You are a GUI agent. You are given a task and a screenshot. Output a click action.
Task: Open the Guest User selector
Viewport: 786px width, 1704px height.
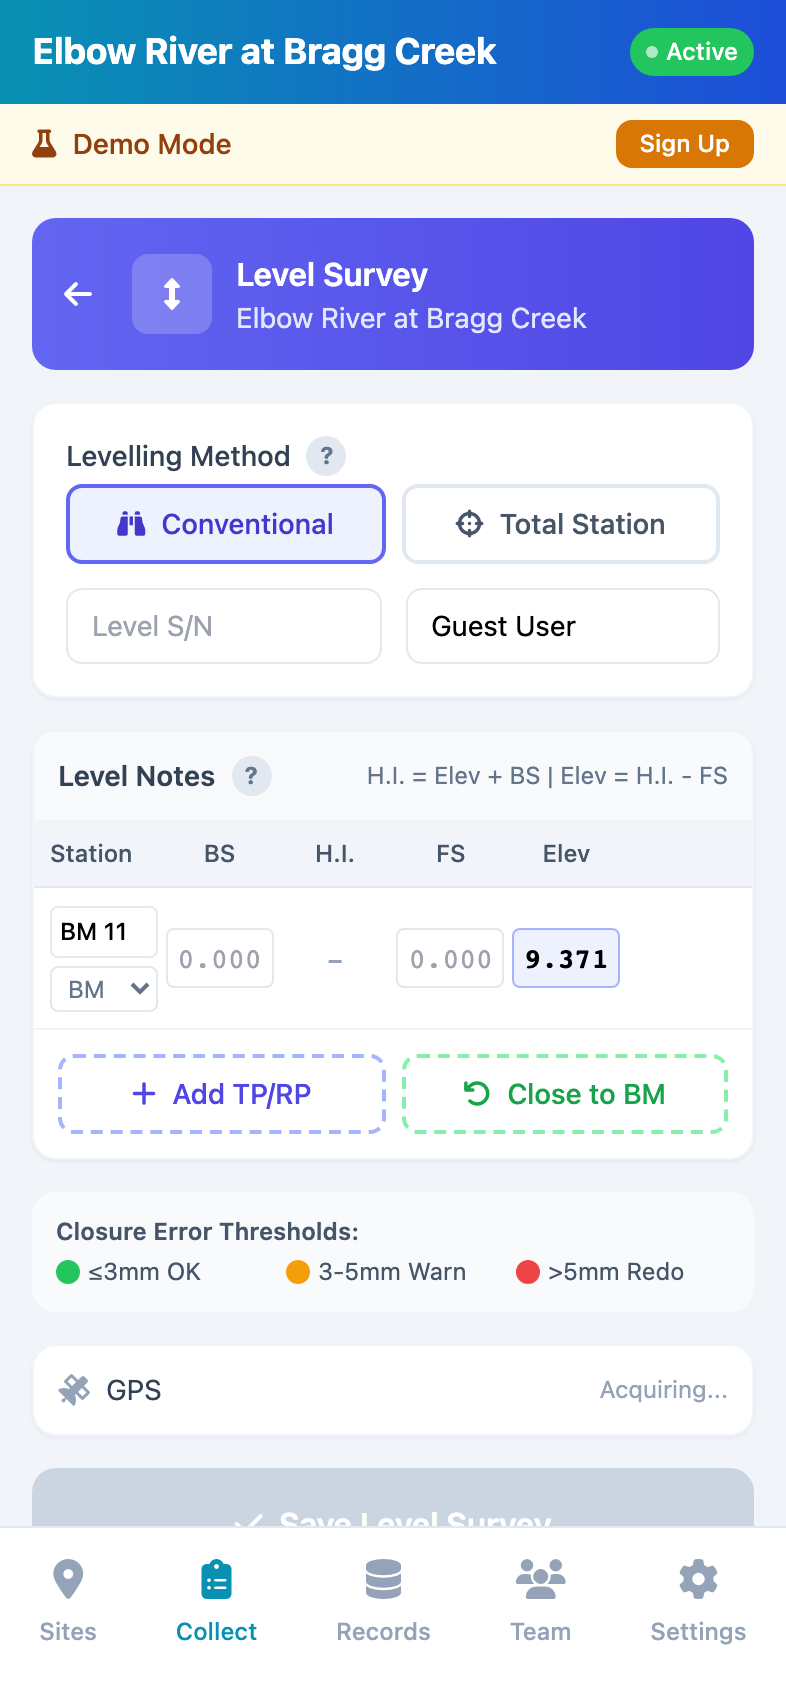click(x=562, y=626)
